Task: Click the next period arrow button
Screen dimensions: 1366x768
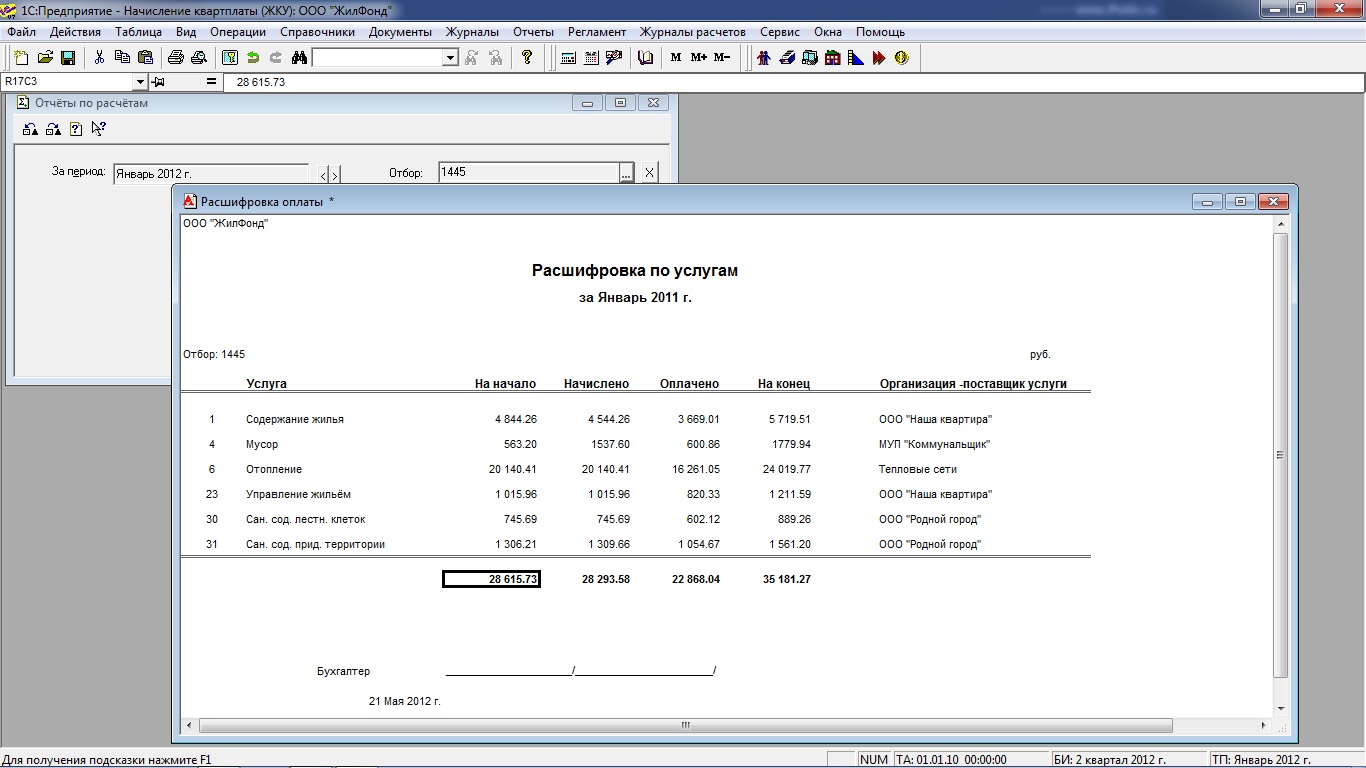Action: (x=335, y=174)
